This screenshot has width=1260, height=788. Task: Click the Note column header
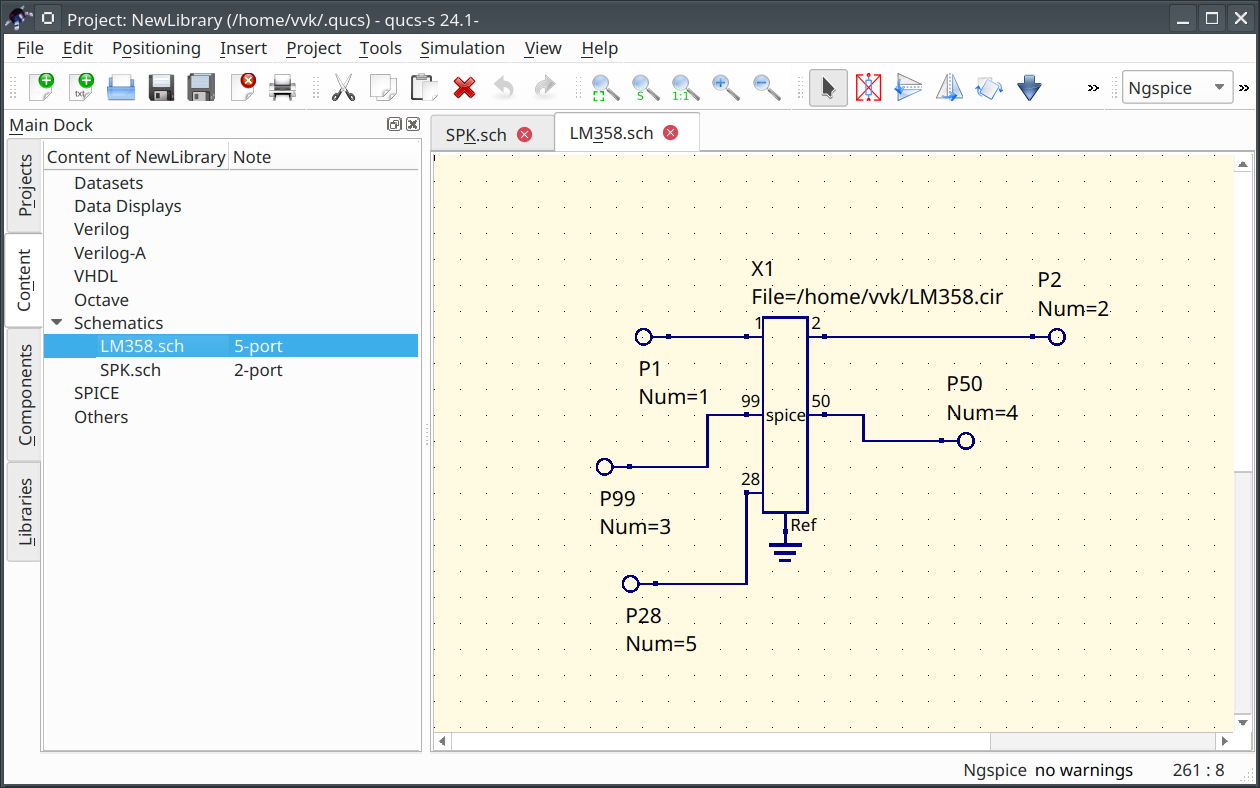324,157
